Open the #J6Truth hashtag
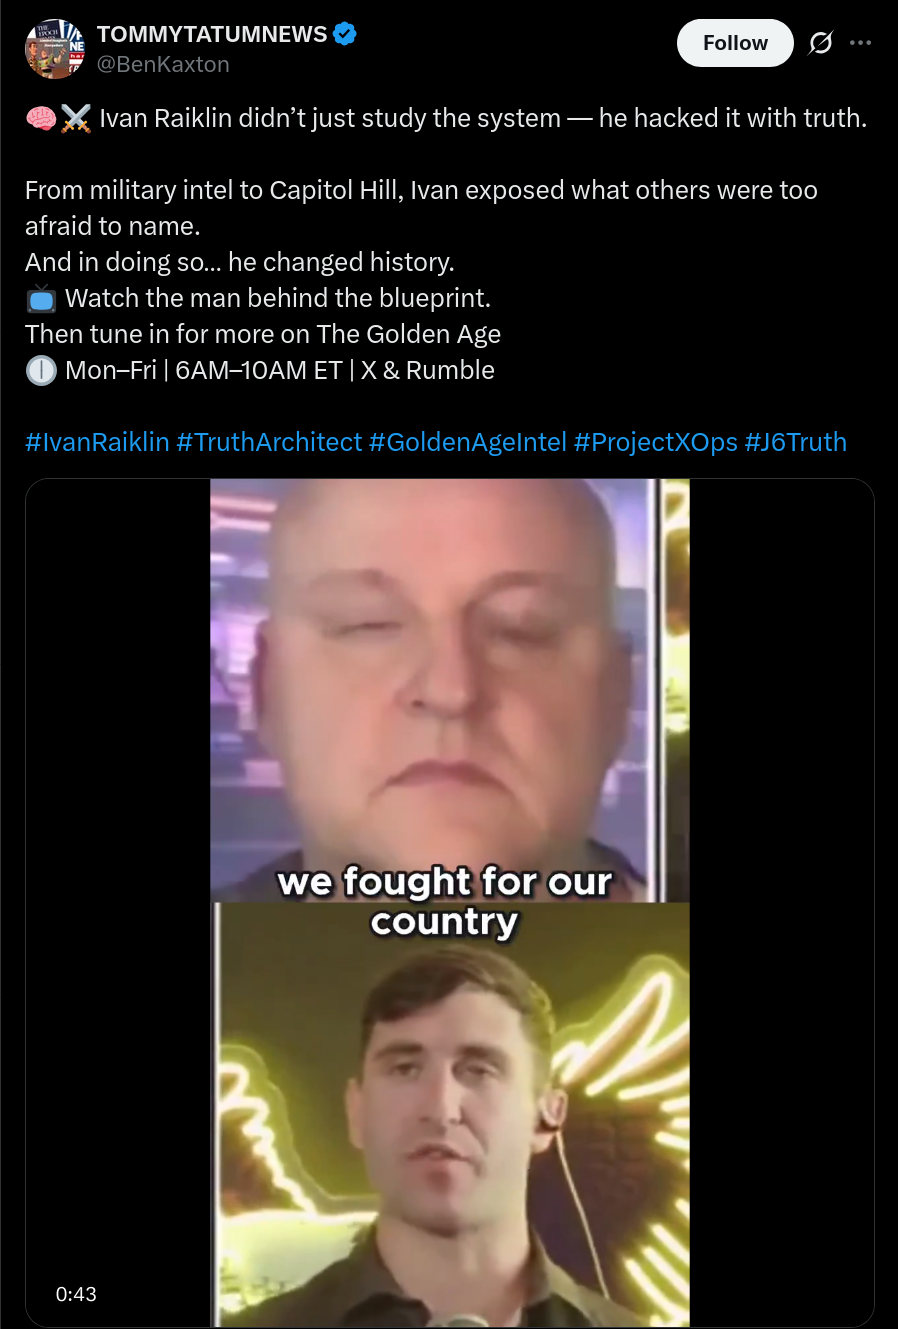Screen dimensions: 898x1329 [796, 442]
